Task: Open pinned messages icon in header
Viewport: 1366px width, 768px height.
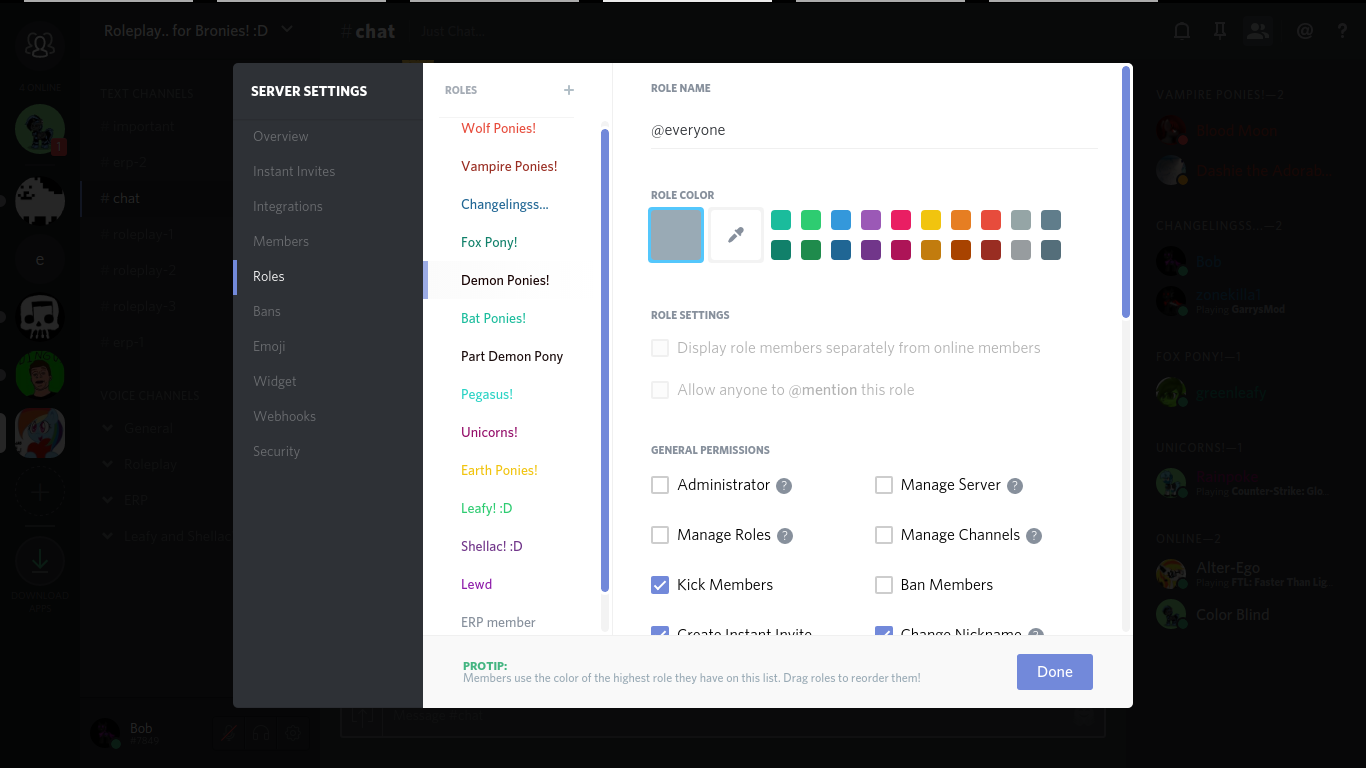Action: [x=1219, y=31]
